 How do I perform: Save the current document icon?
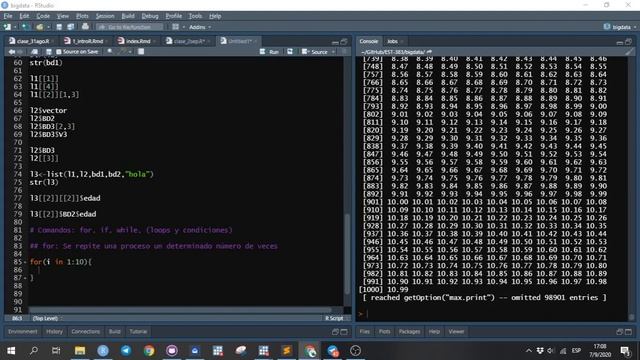pos(59,27)
